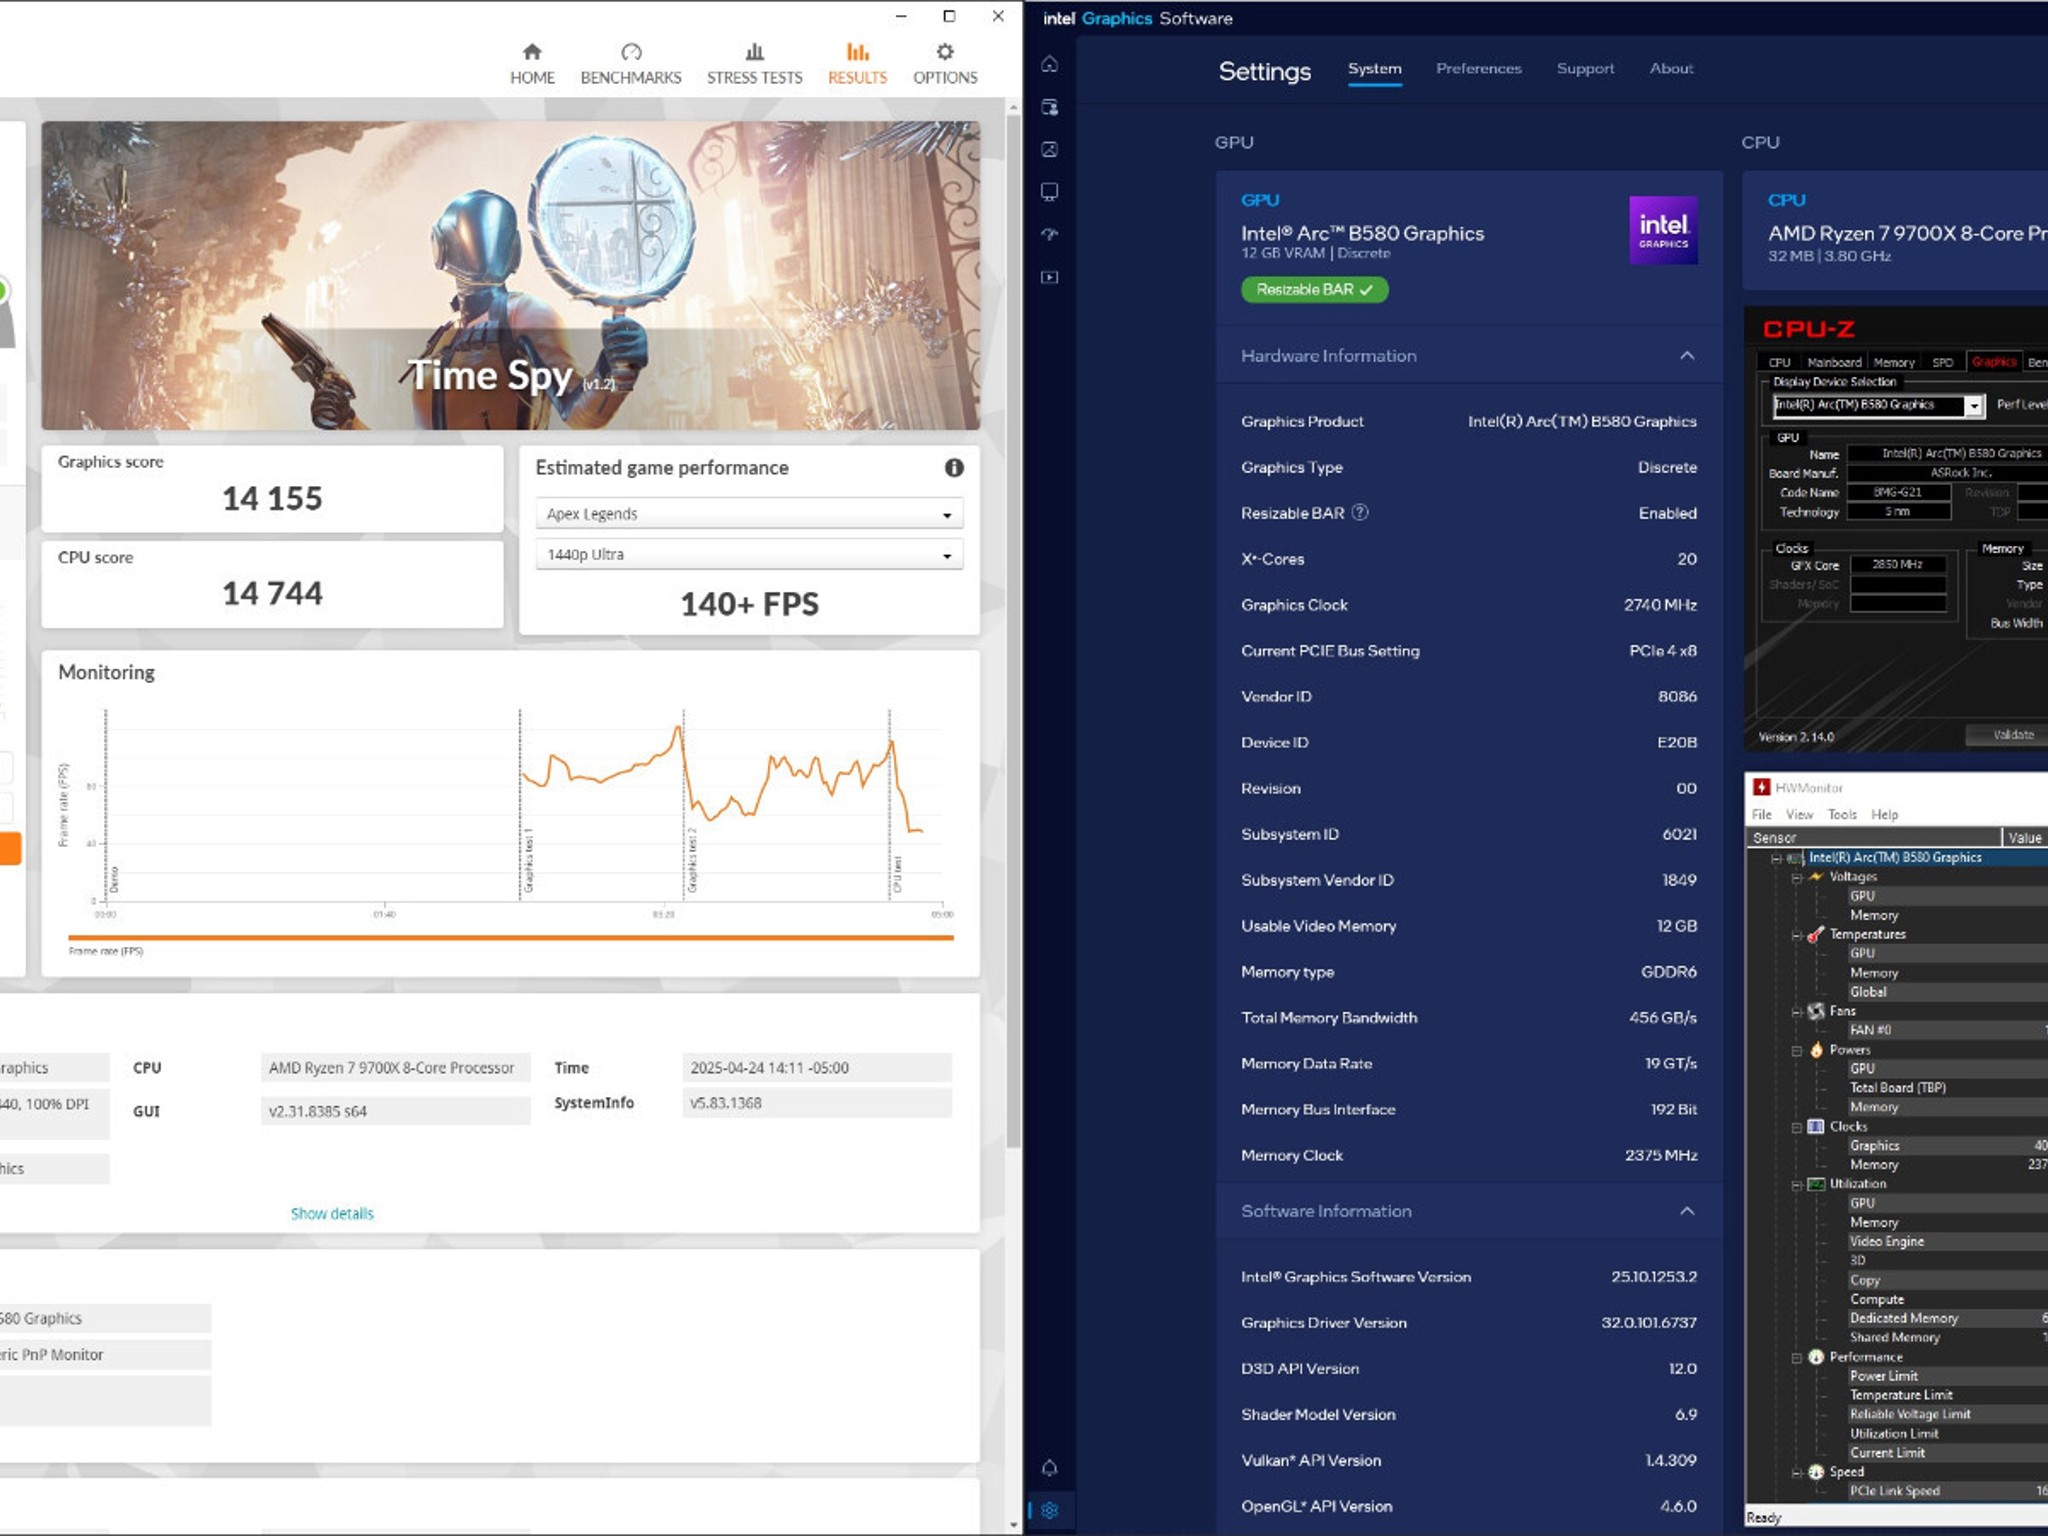
Task: Click the Intel sidebar settings gear icon
Action: [1050, 1510]
